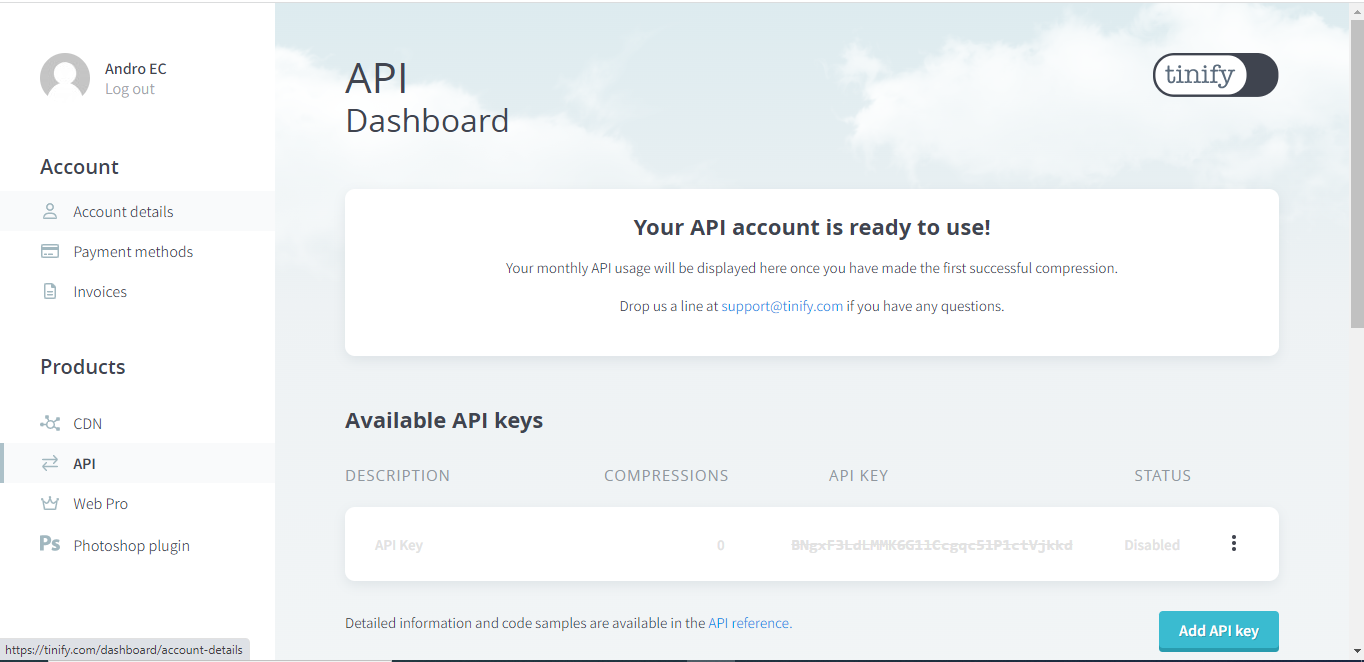
Task: Toggle the tinify pill switch
Action: [1215, 74]
